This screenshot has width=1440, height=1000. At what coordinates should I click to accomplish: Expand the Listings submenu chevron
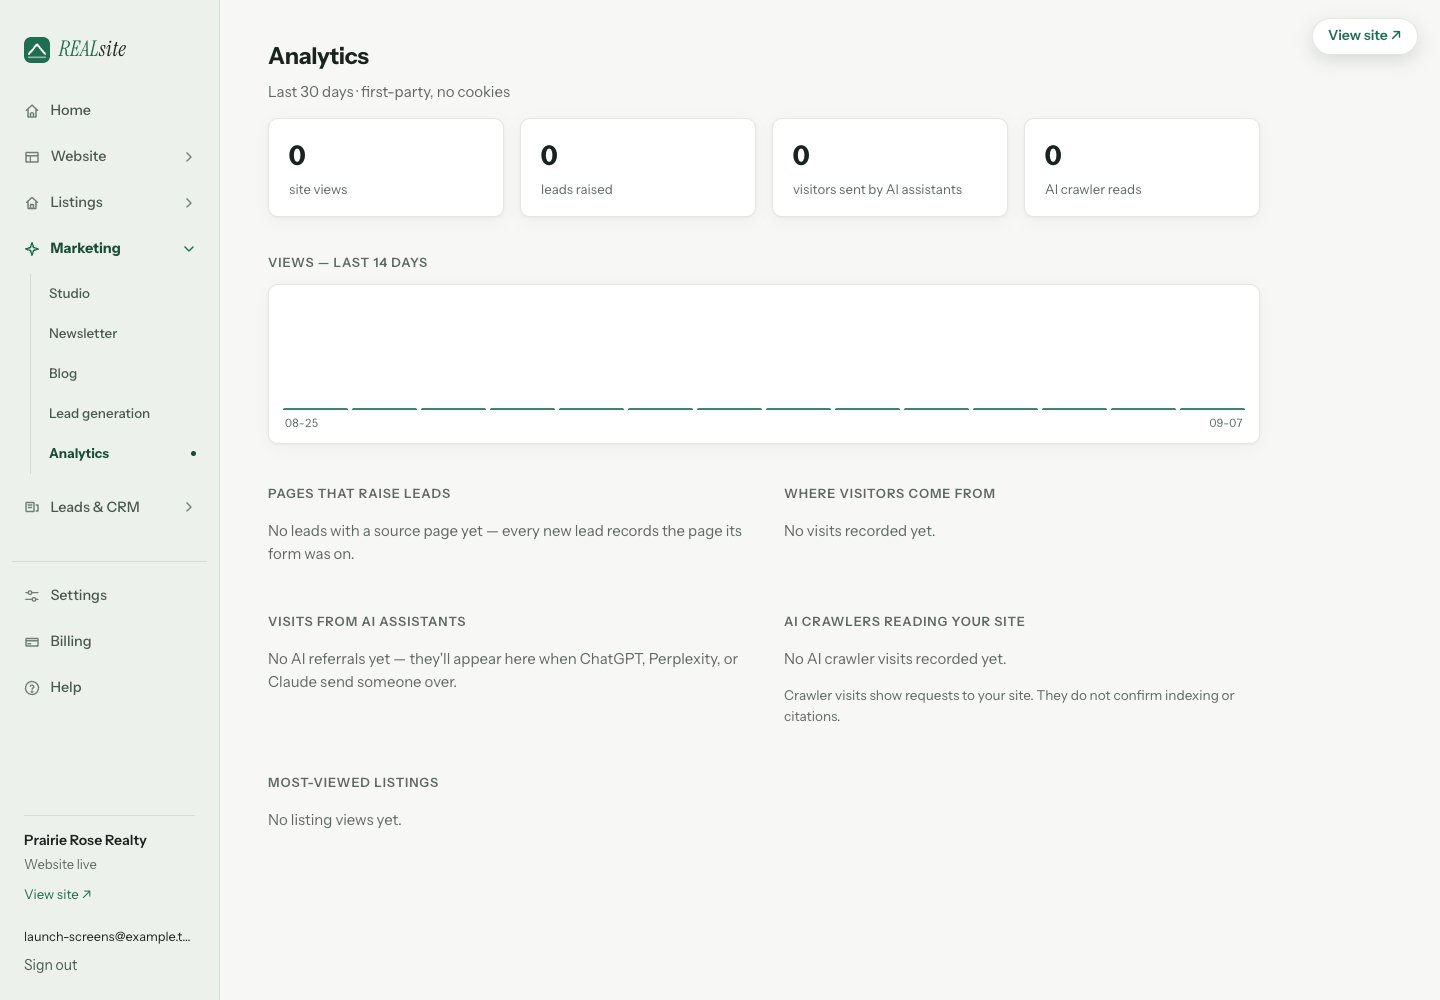coord(189,203)
